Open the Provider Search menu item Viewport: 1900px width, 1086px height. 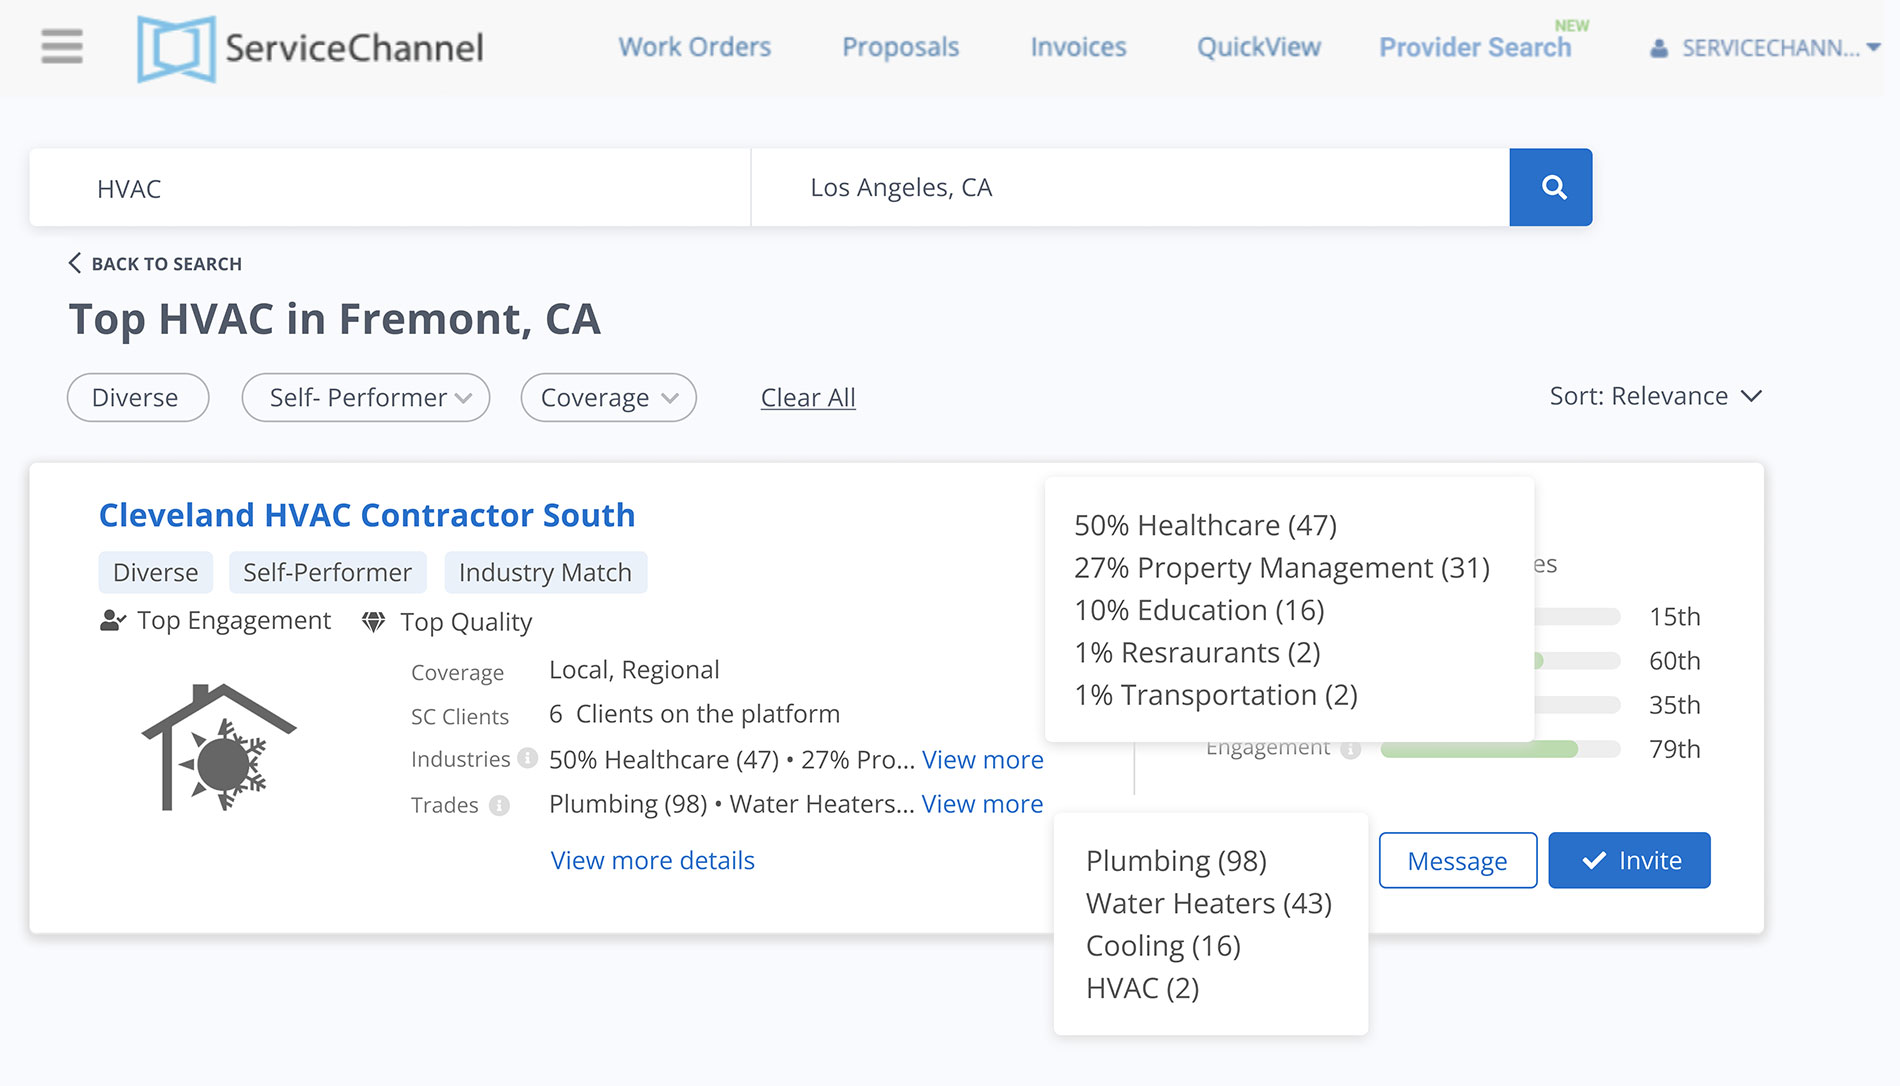[1474, 47]
